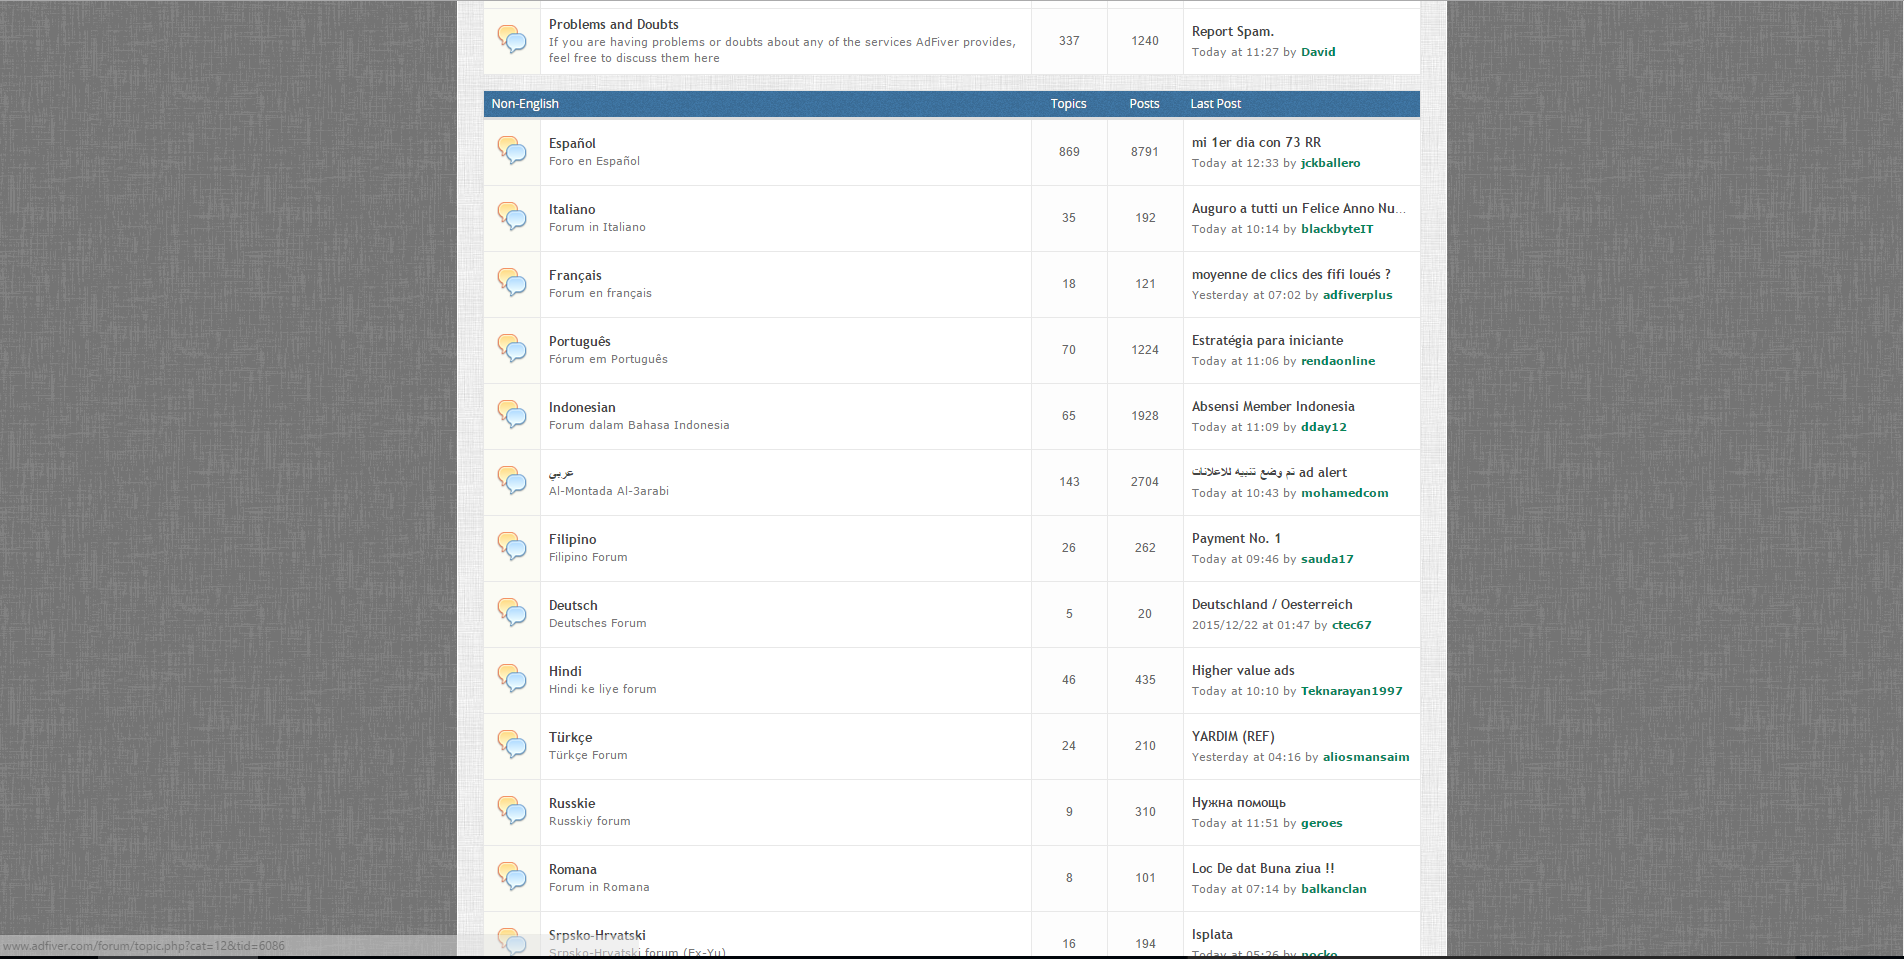1904x959 pixels.
Task: Open the Romana forum
Action: tap(572, 869)
